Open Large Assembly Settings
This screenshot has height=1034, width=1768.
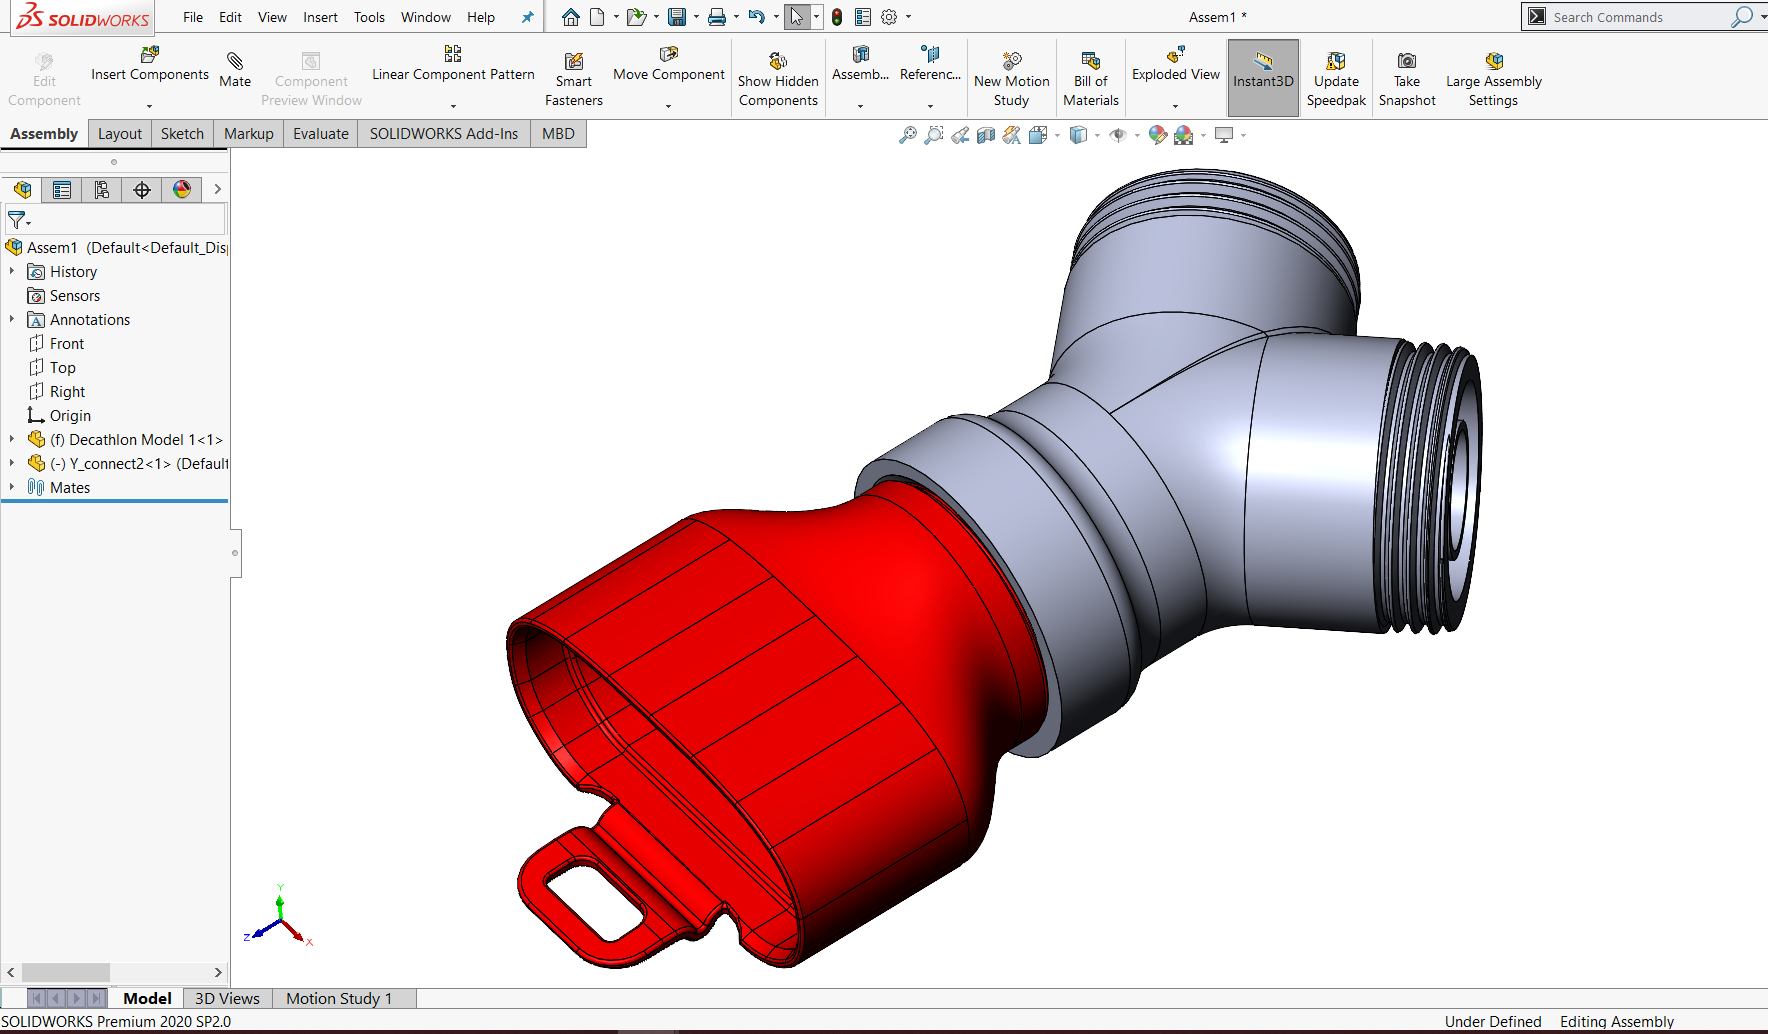coord(1494,80)
